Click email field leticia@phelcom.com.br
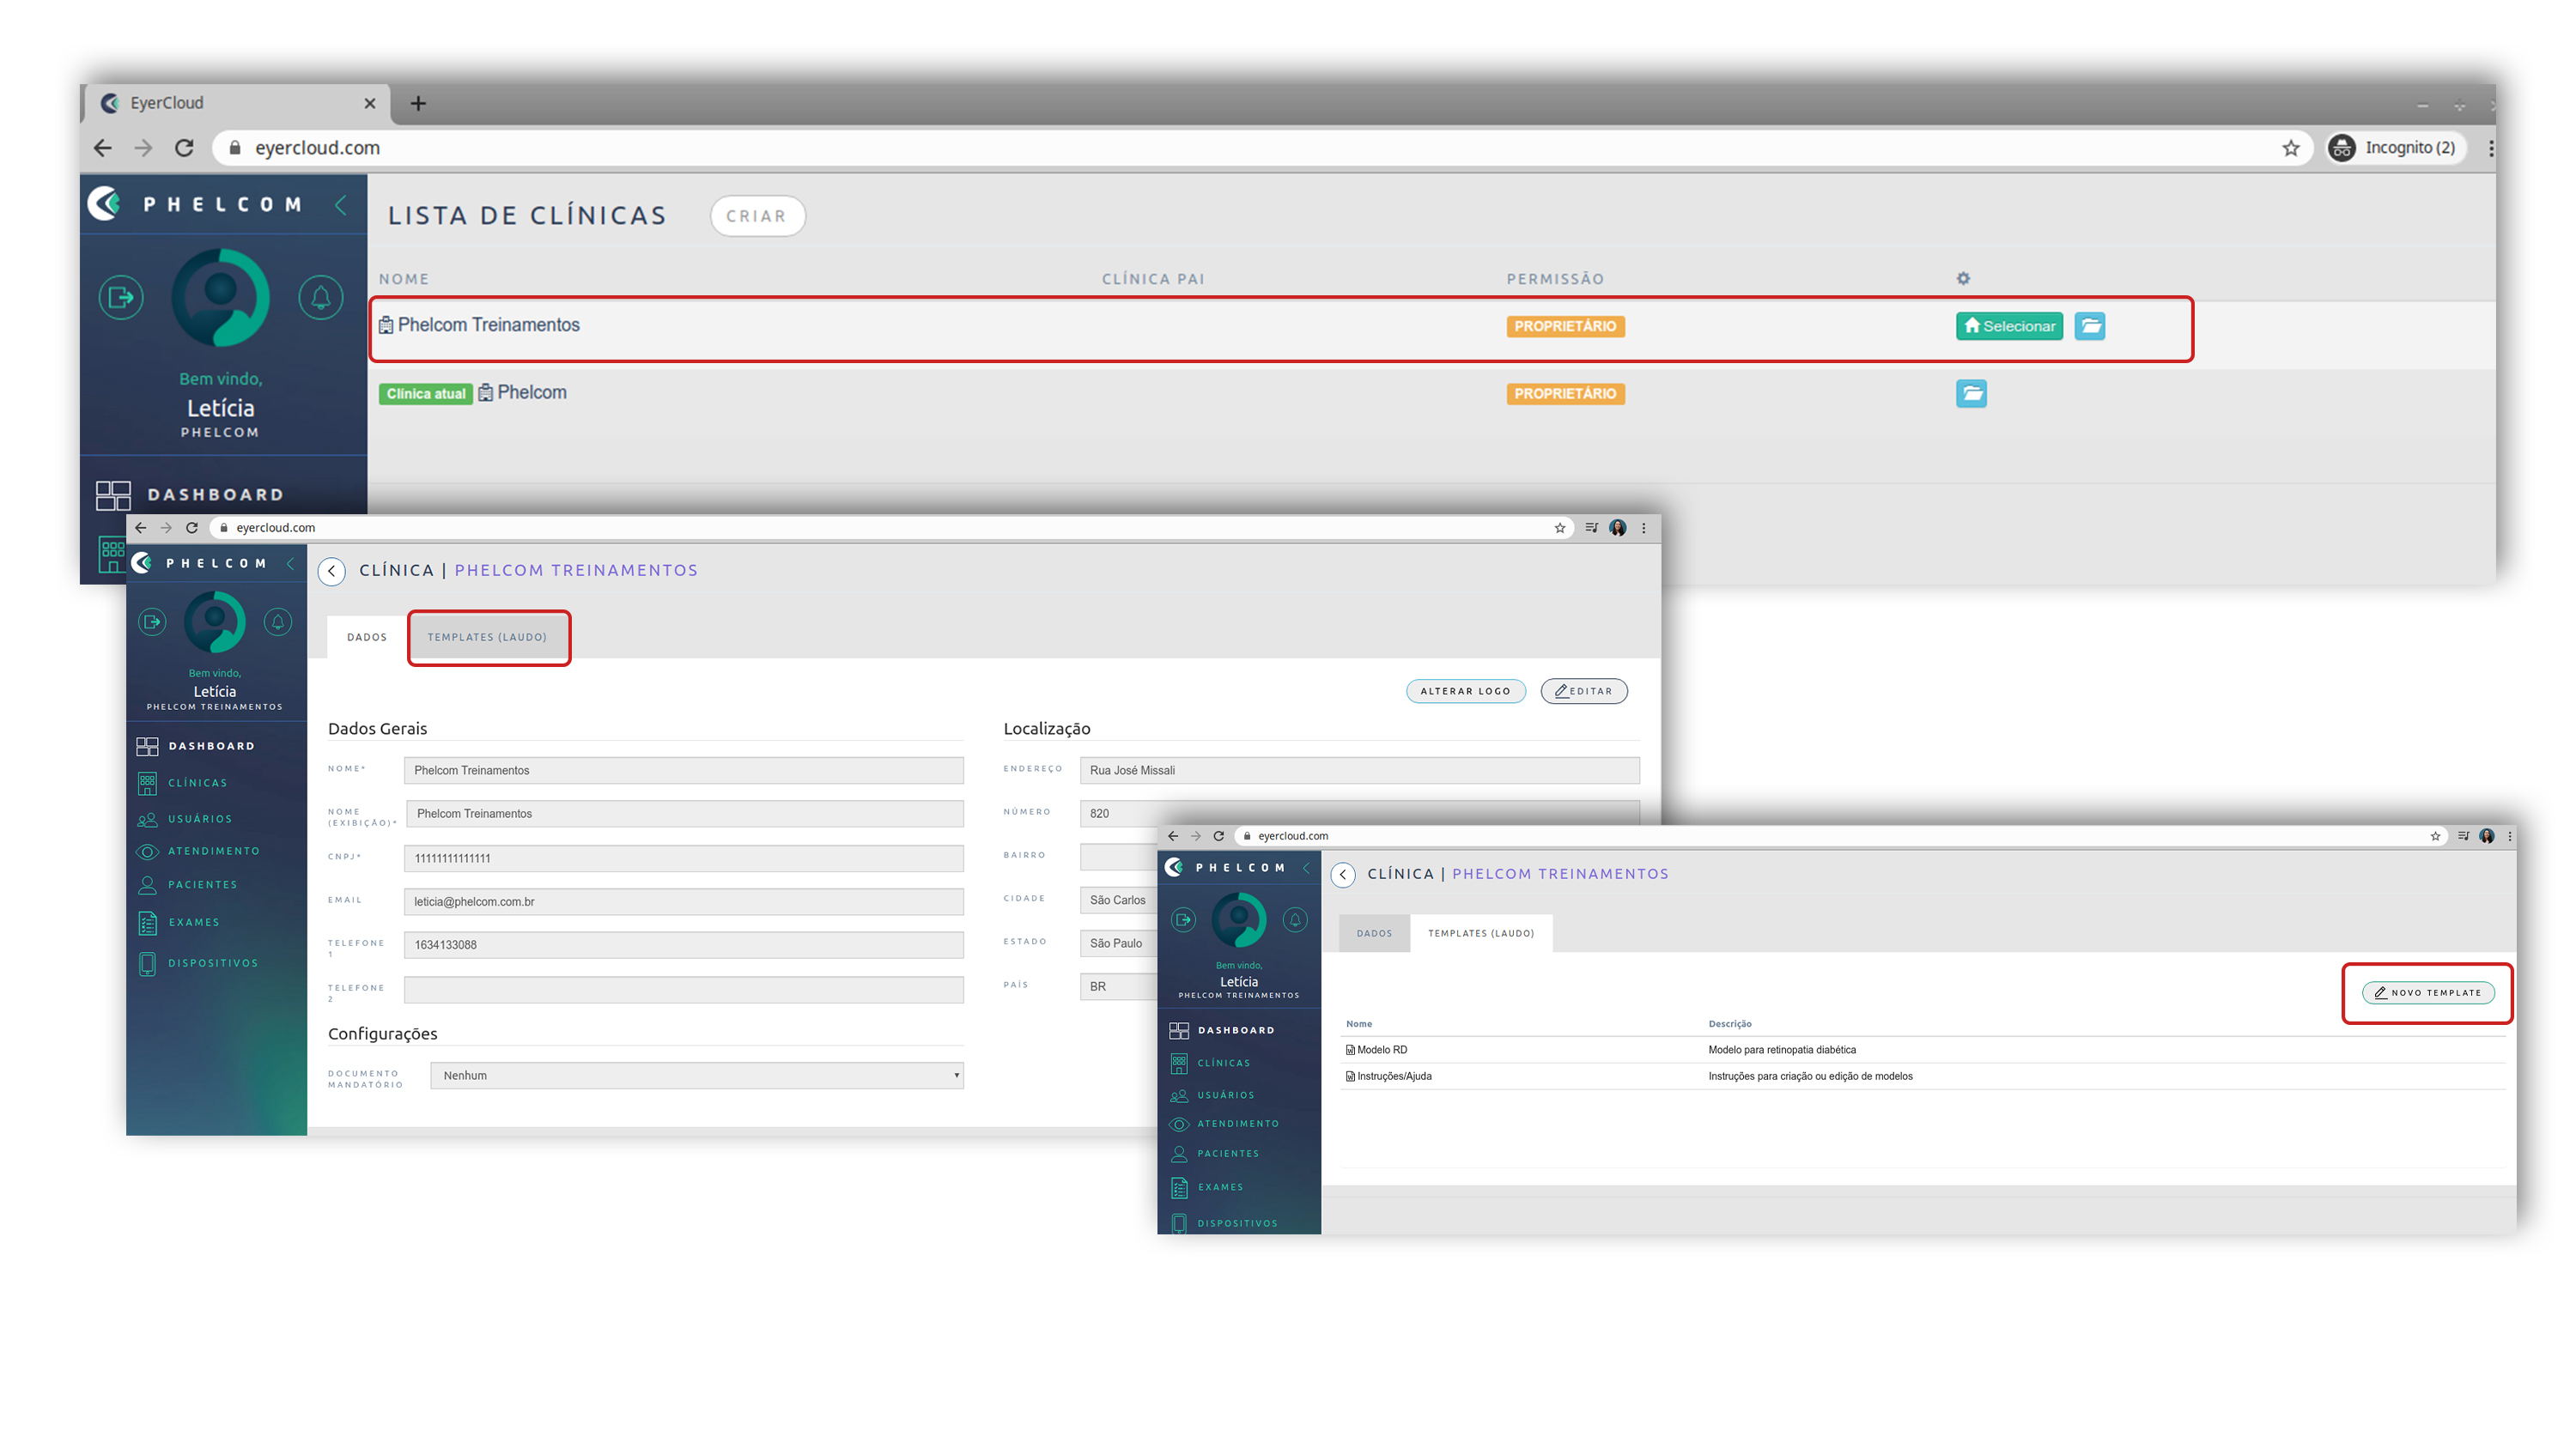2576x1449 pixels. pos(684,901)
